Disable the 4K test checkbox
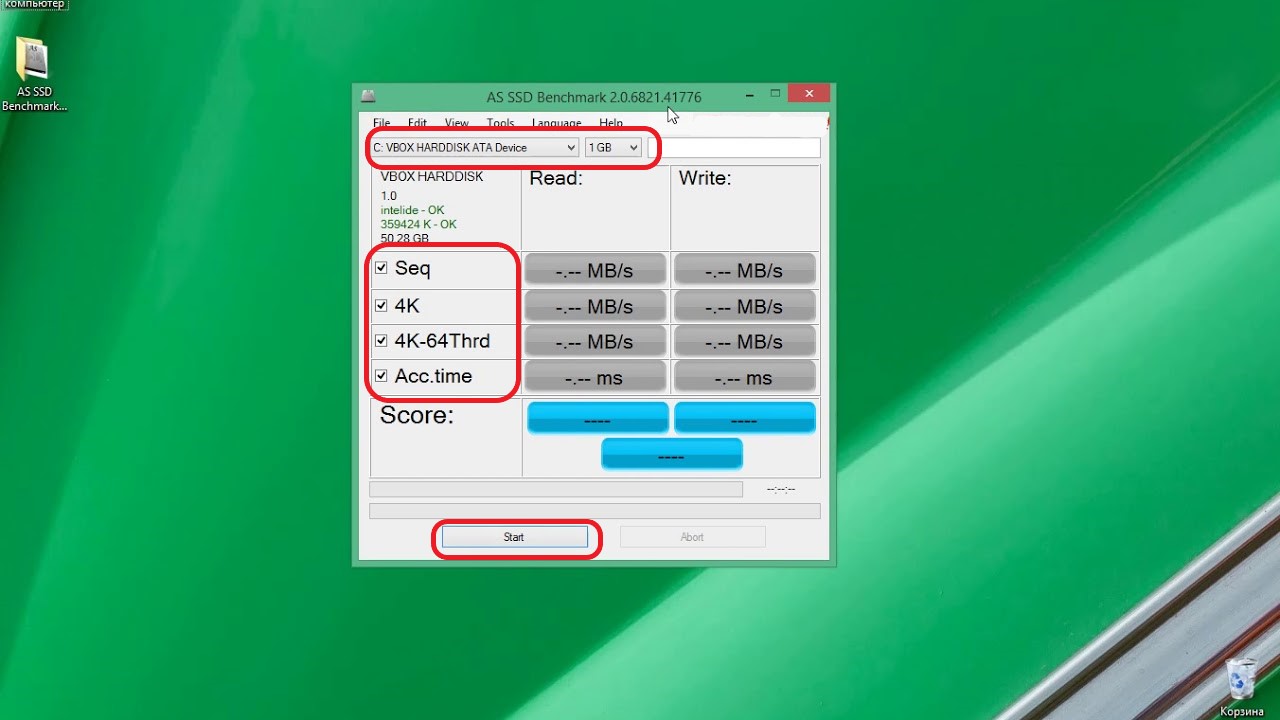Screen dimensions: 1280x720 [x=381, y=305]
